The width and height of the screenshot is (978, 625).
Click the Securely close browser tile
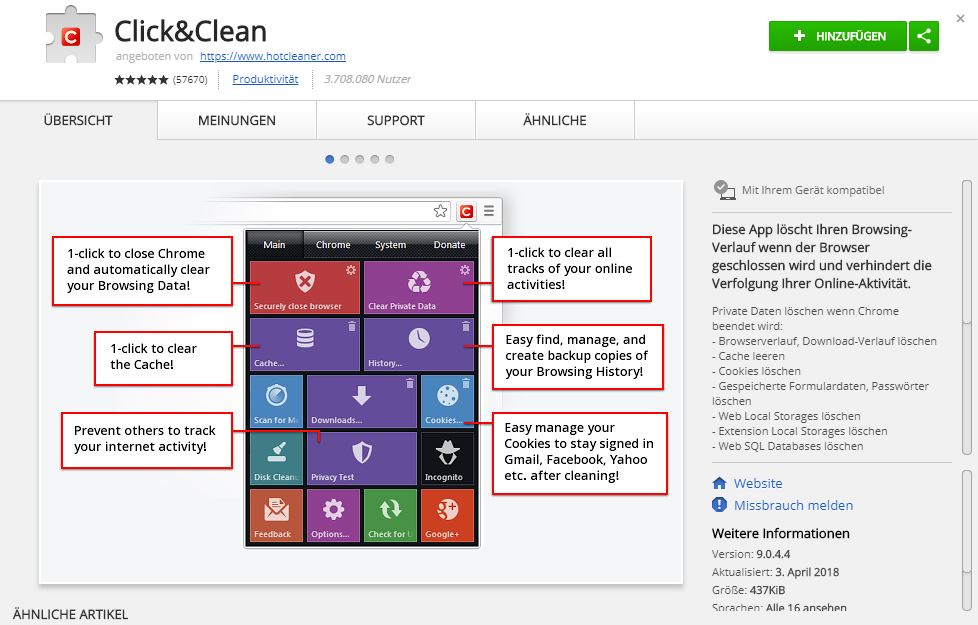tap(304, 287)
